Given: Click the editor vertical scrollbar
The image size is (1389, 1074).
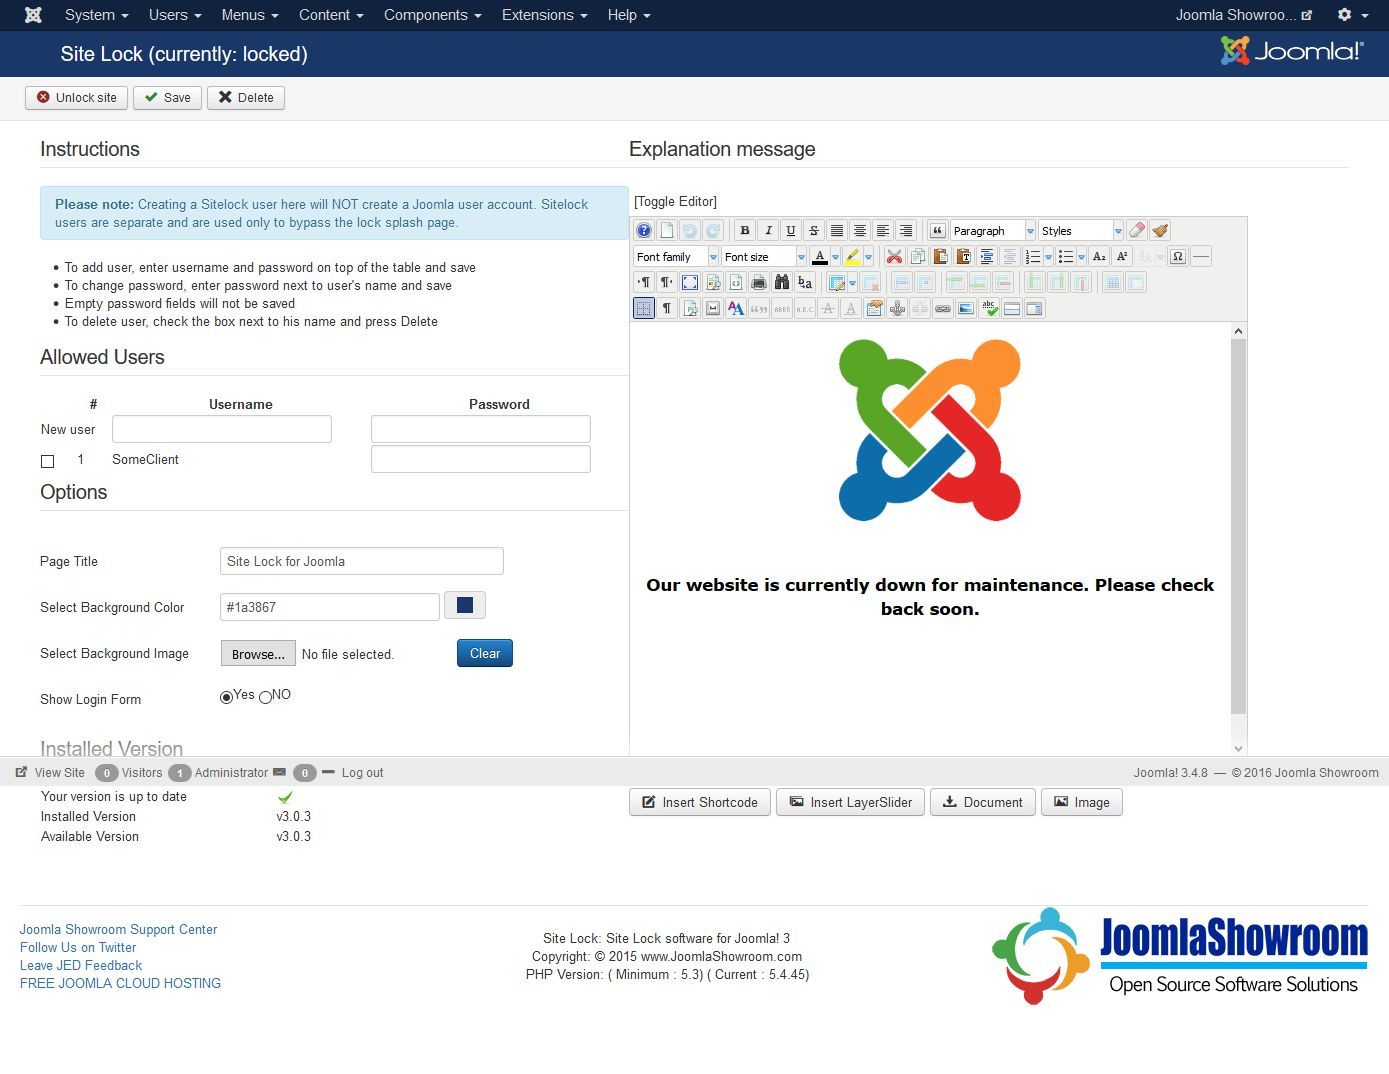Looking at the screenshot, I should coord(1238,527).
